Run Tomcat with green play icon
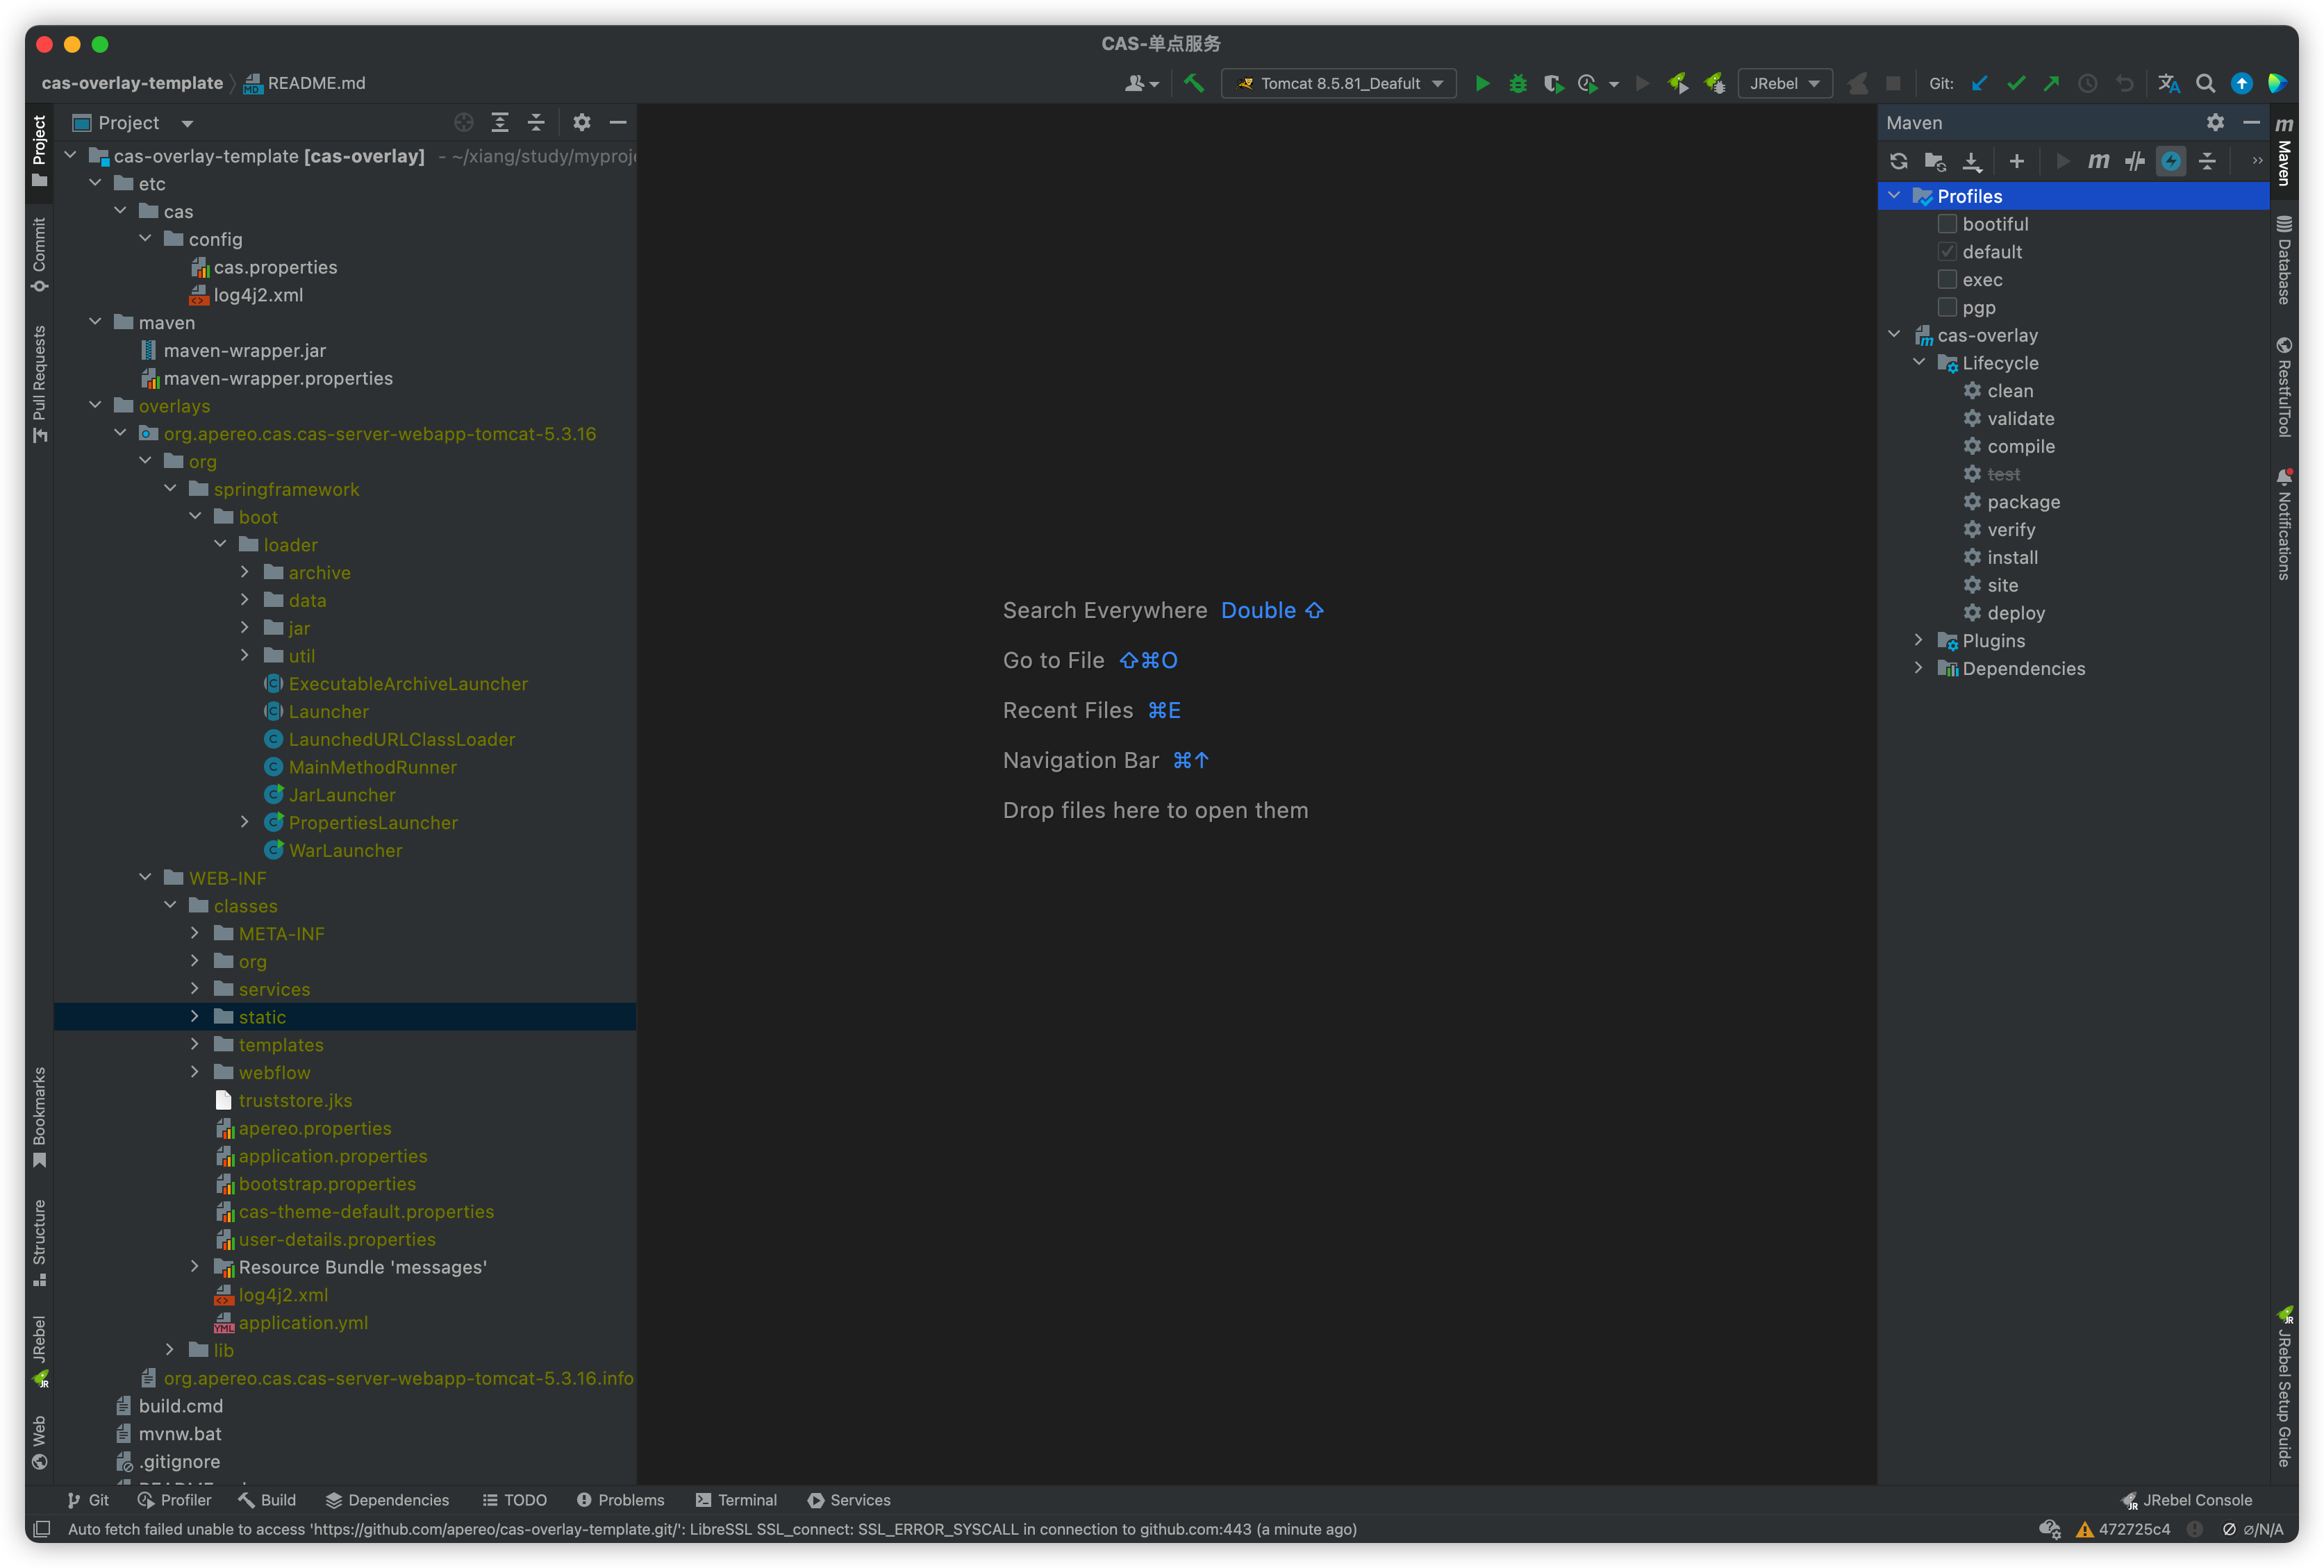Viewport: 2324px width, 1568px height. tap(1482, 83)
